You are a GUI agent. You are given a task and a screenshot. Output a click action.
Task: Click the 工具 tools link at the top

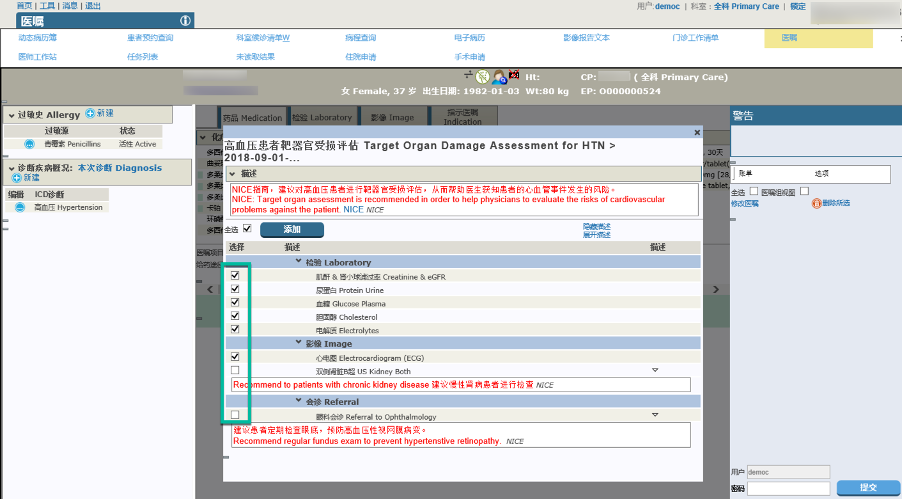(47, 6)
